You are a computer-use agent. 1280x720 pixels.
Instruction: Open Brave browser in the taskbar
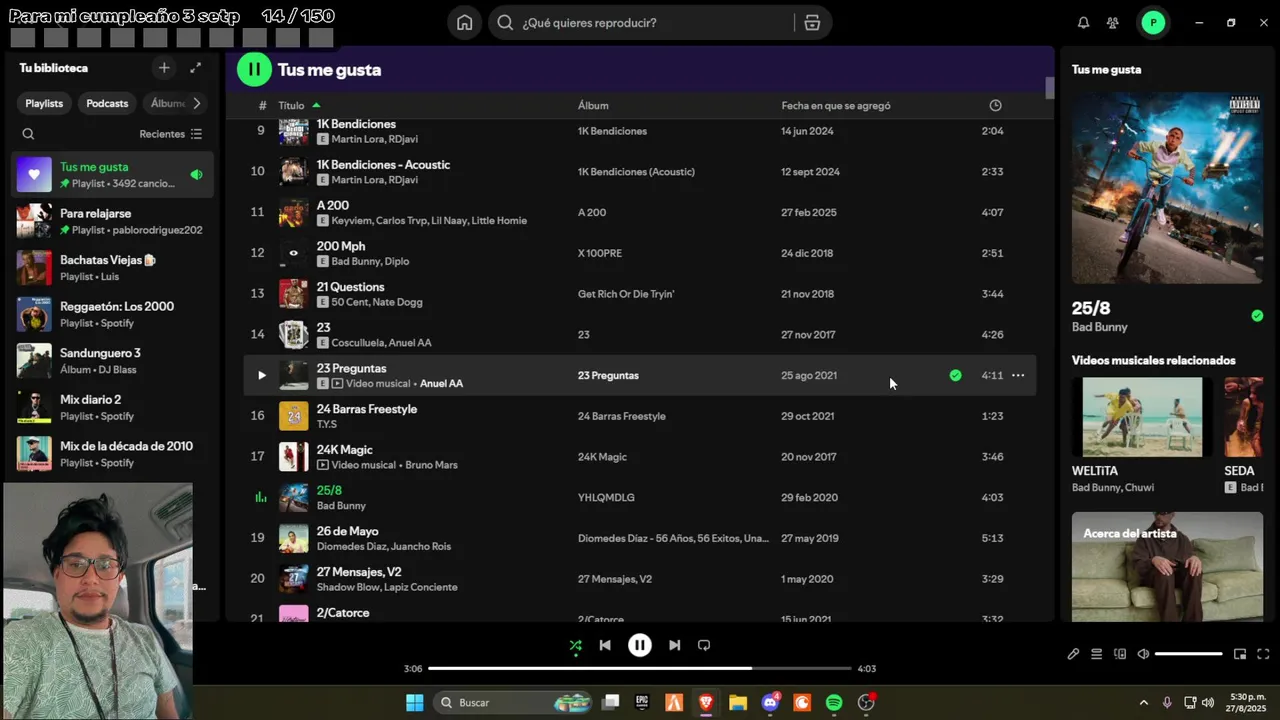(706, 702)
